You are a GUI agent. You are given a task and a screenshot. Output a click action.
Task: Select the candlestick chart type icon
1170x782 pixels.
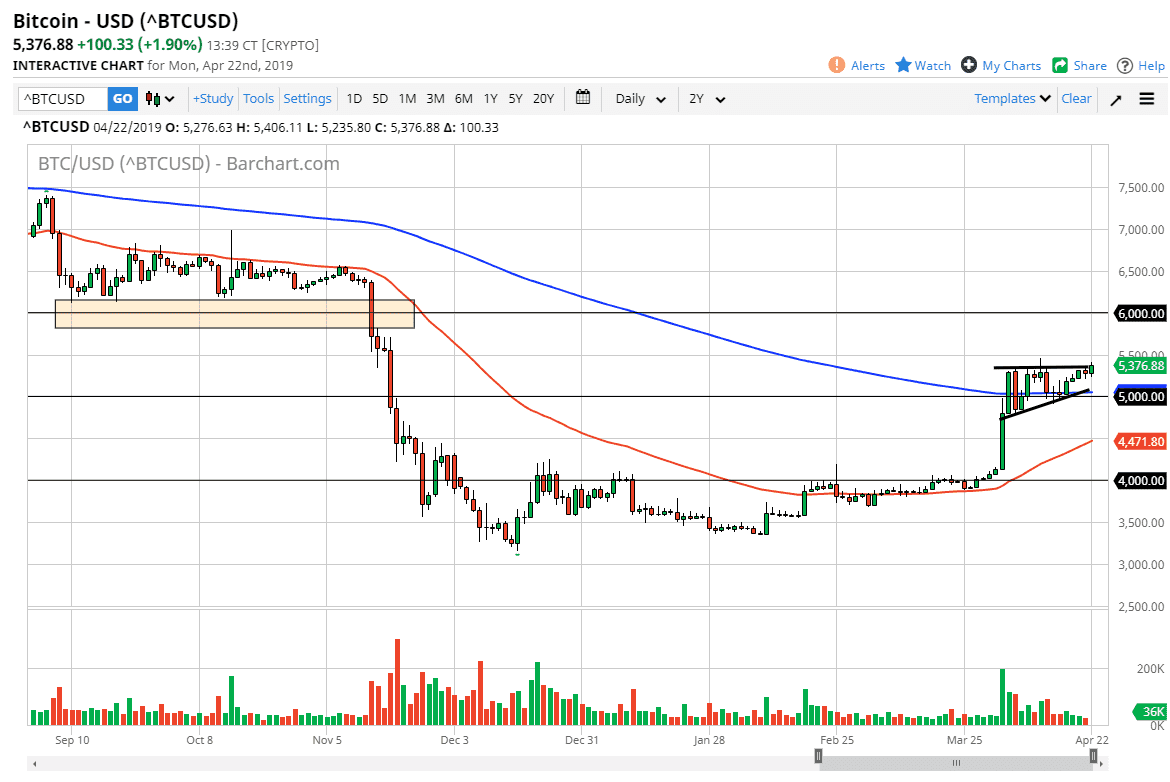click(152, 99)
